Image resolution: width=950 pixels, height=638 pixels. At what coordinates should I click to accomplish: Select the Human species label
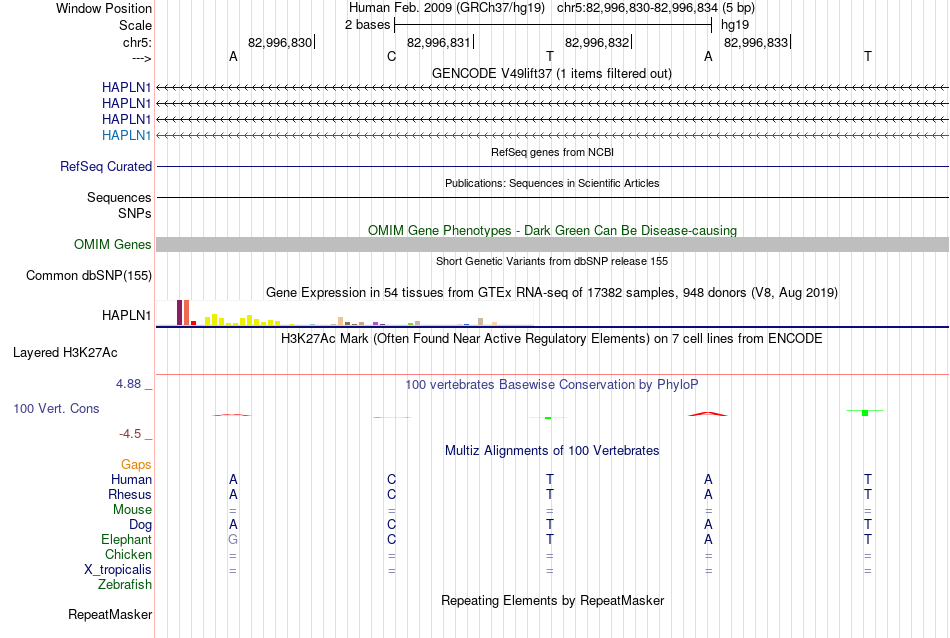(131, 479)
